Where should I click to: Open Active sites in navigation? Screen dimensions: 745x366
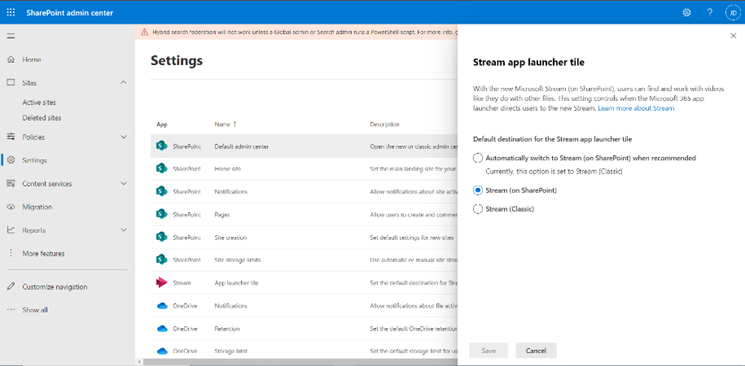(39, 103)
